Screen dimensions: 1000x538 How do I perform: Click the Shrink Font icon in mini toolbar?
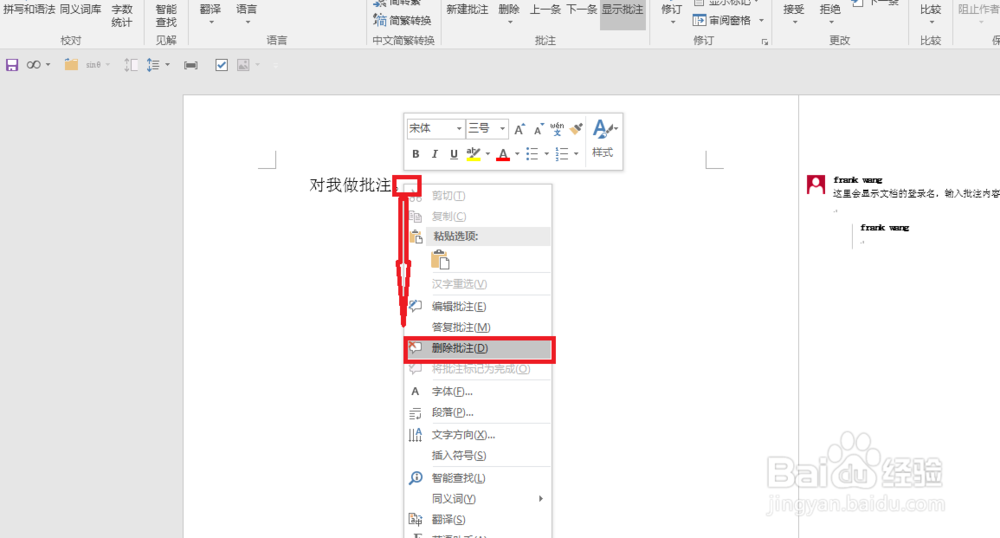point(539,129)
